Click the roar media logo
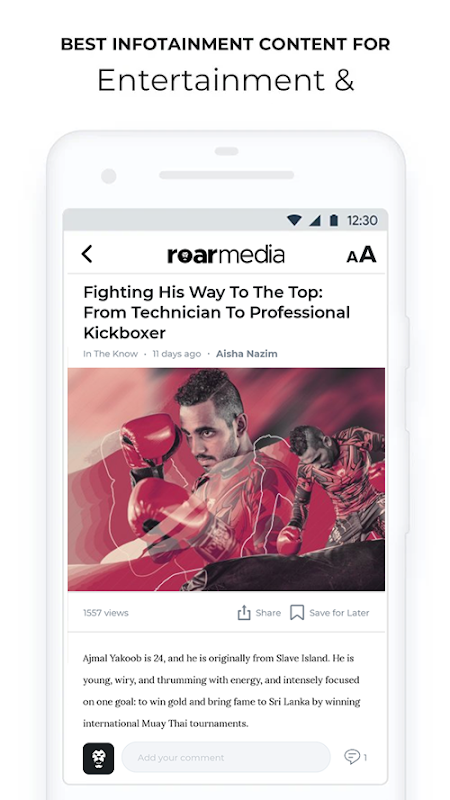 (x=226, y=254)
